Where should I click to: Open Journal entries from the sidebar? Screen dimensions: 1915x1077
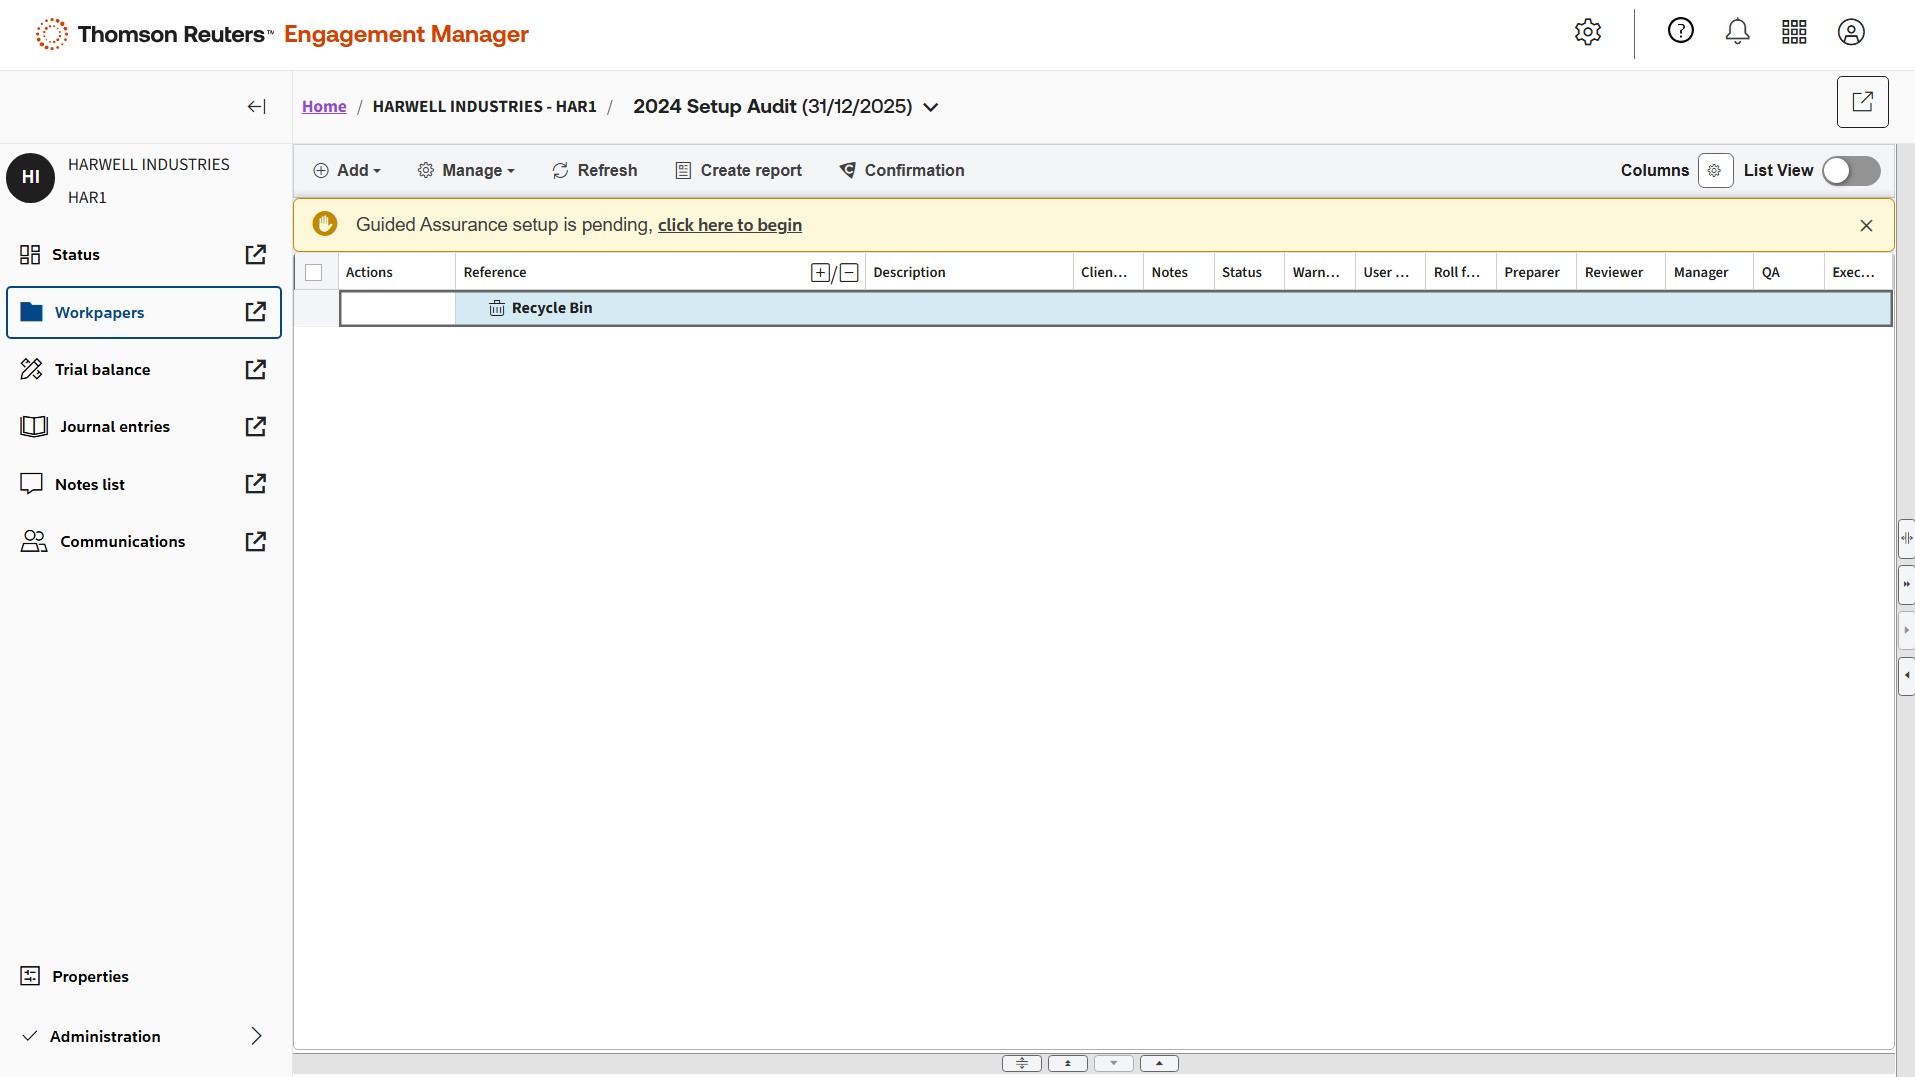(x=114, y=427)
